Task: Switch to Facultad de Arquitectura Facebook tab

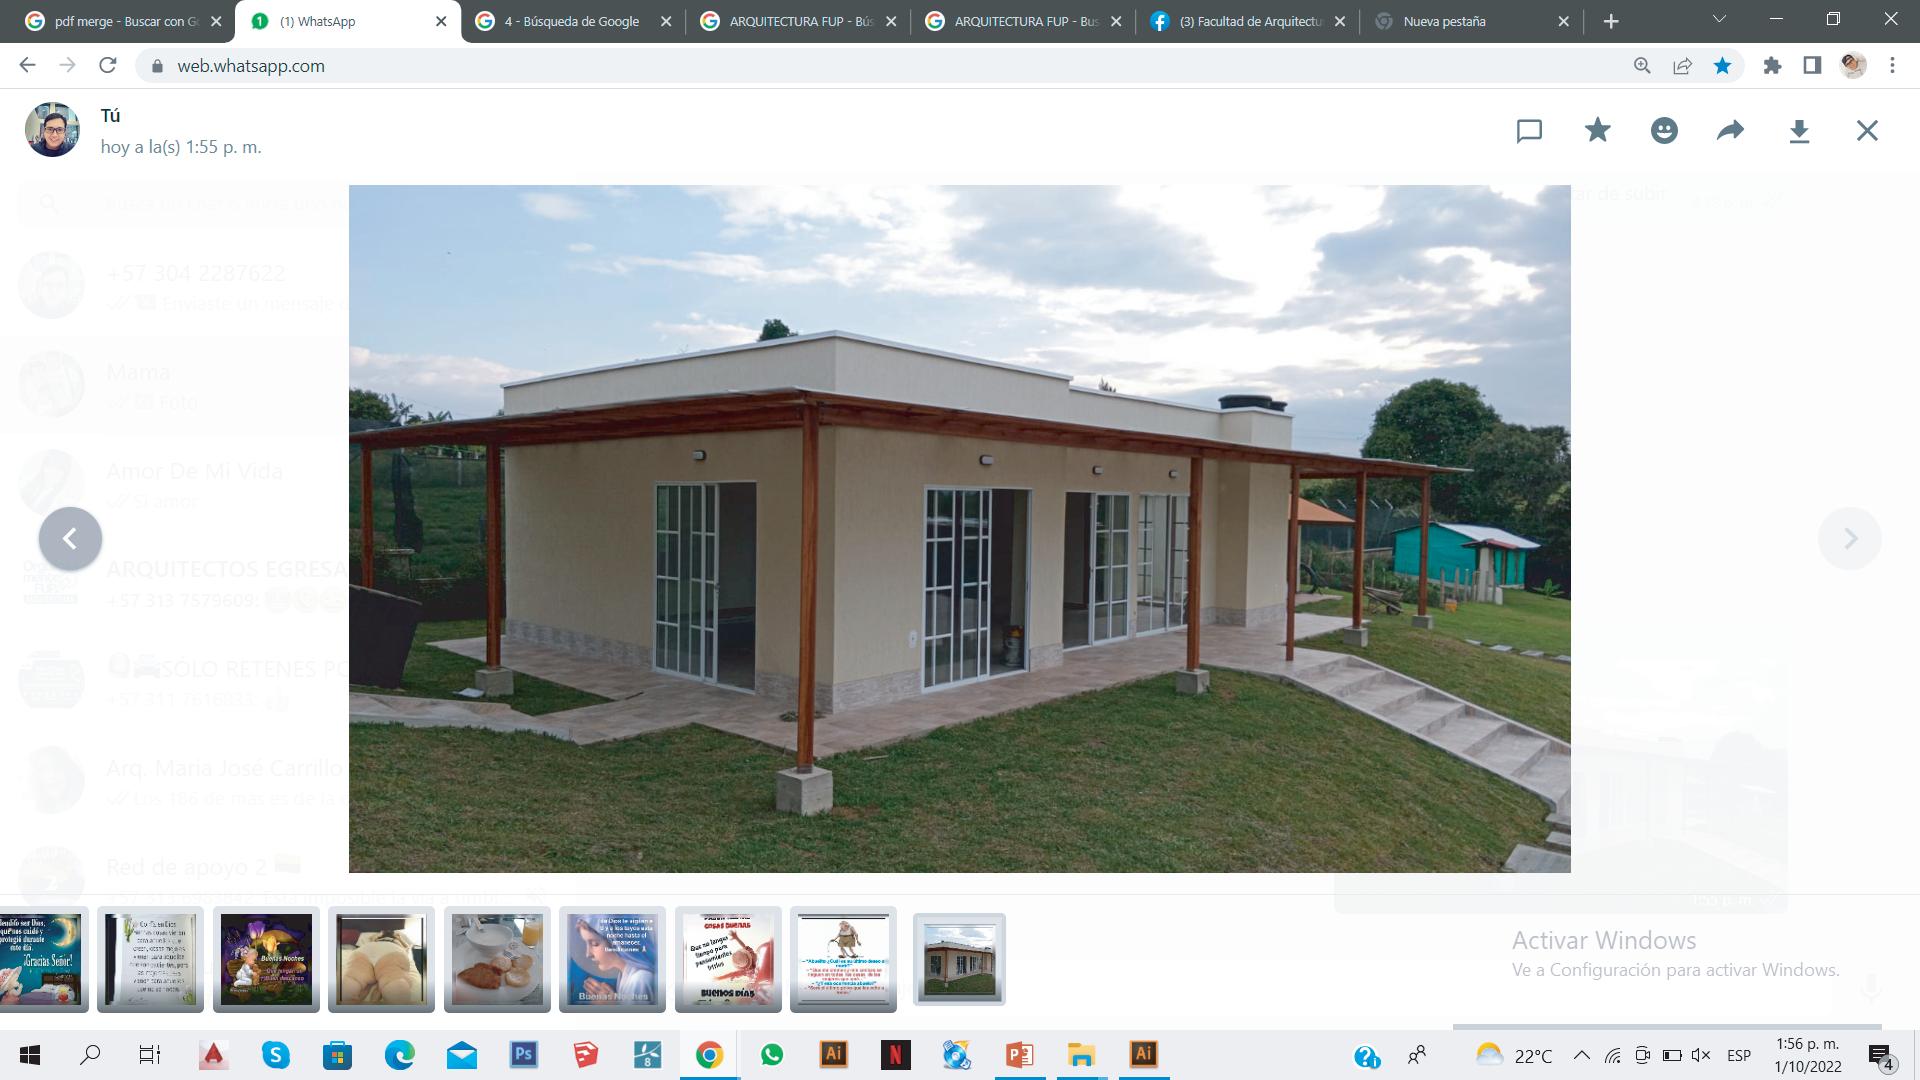Action: pos(1250,21)
